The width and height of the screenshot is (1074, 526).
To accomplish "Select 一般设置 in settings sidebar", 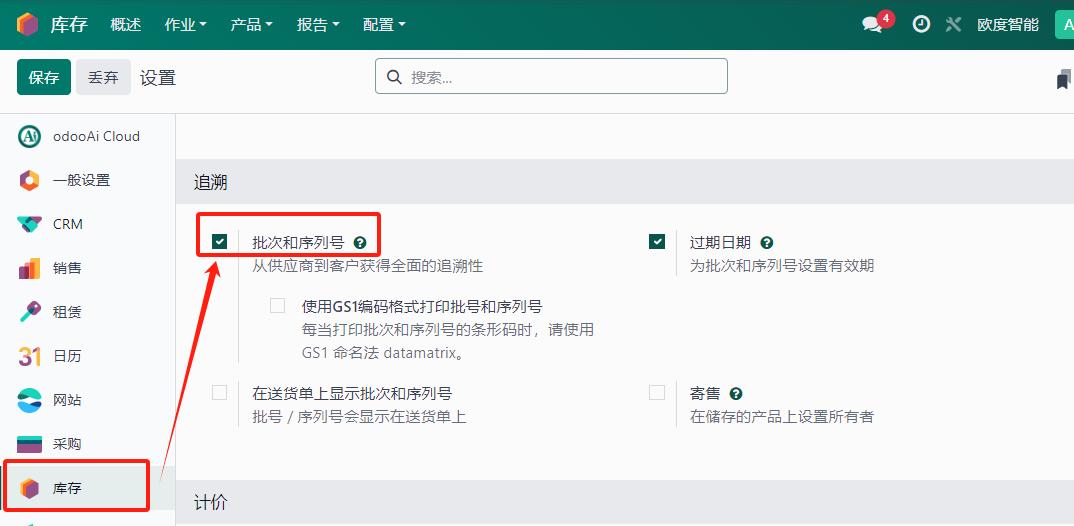I will pyautogui.click(x=88, y=180).
